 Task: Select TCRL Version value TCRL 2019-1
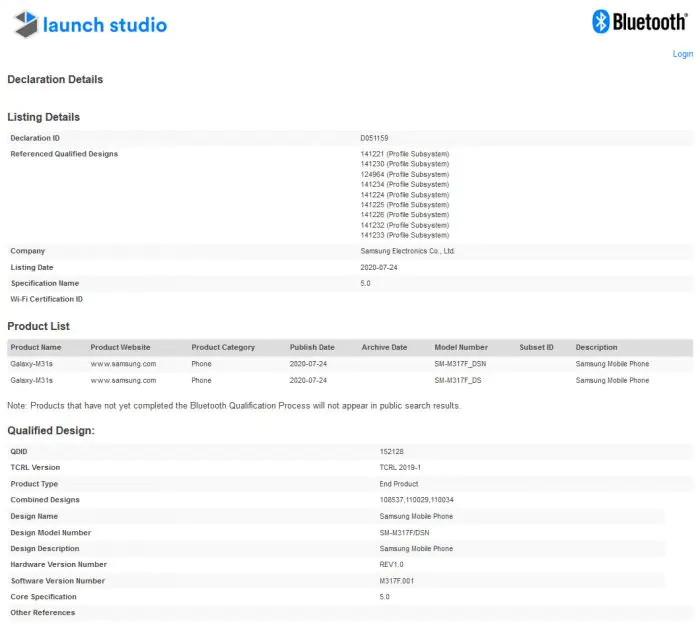[x=400, y=468]
